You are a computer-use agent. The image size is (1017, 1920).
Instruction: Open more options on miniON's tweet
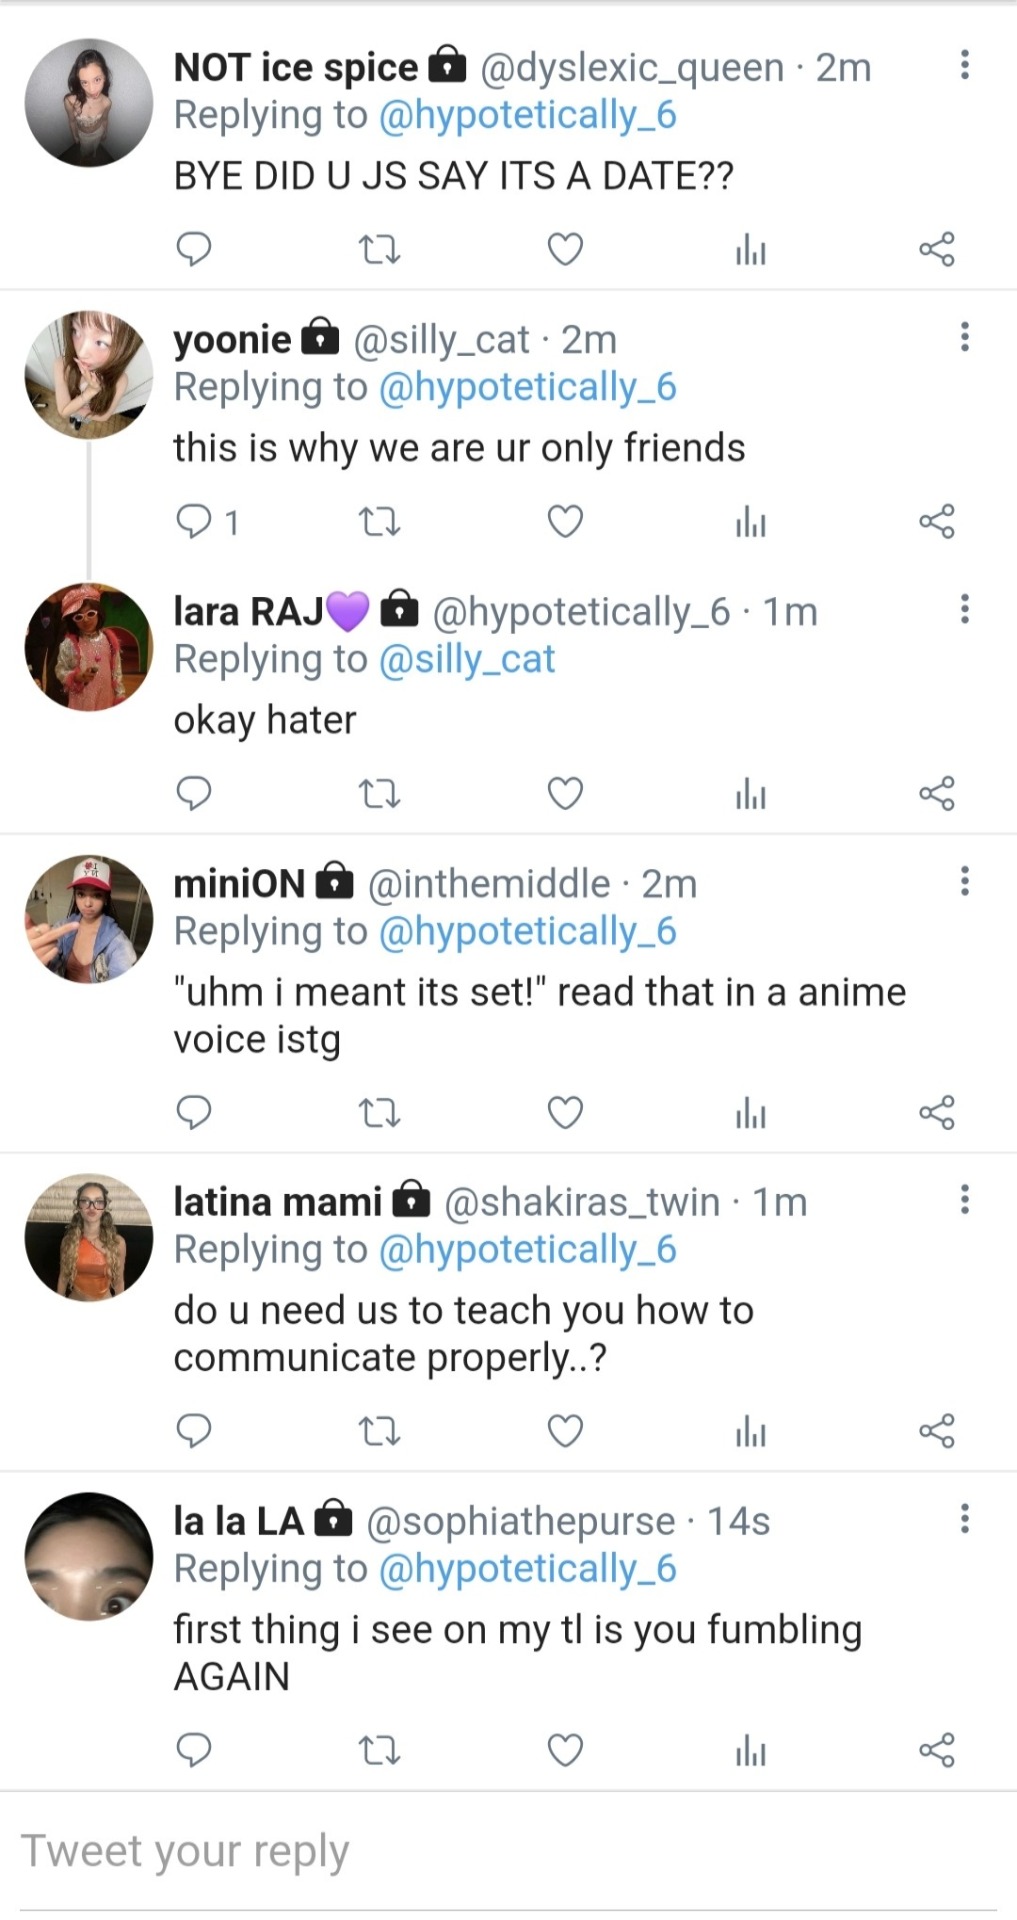[x=964, y=881]
